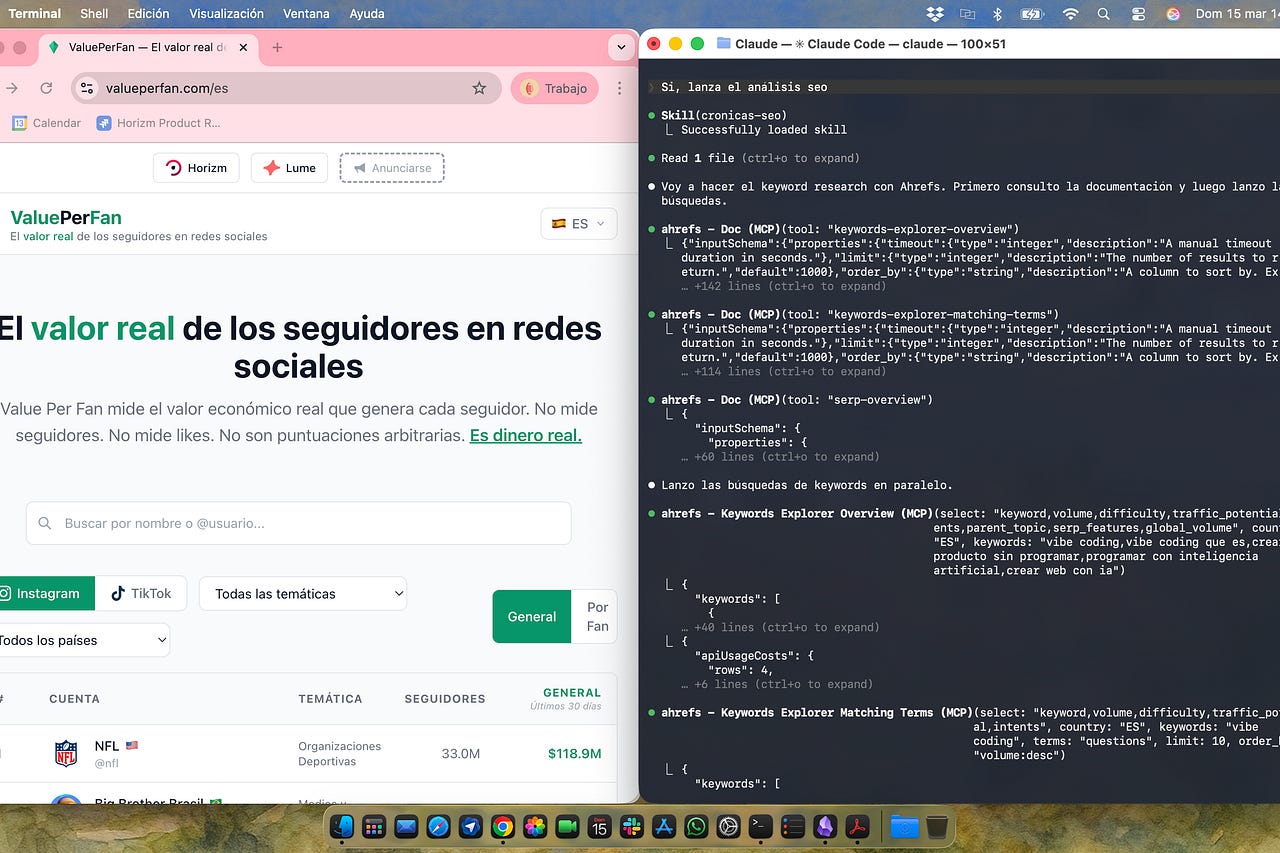Click the date in the menu bar
Viewport: 1280px width, 853px height.
(1236, 14)
